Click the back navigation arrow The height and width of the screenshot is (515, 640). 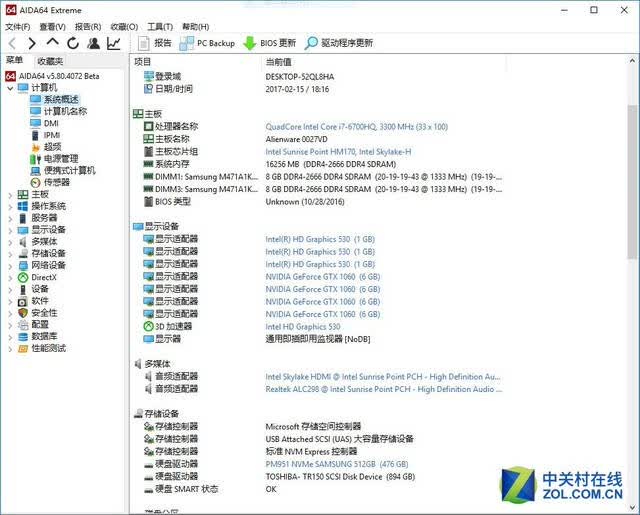(x=12, y=43)
